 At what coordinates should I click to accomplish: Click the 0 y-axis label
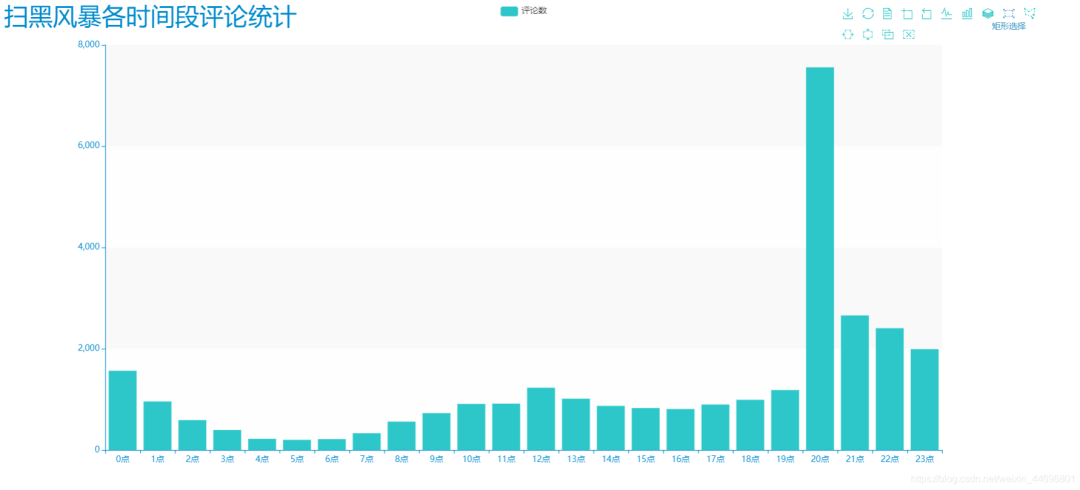click(x=98, y=450)
